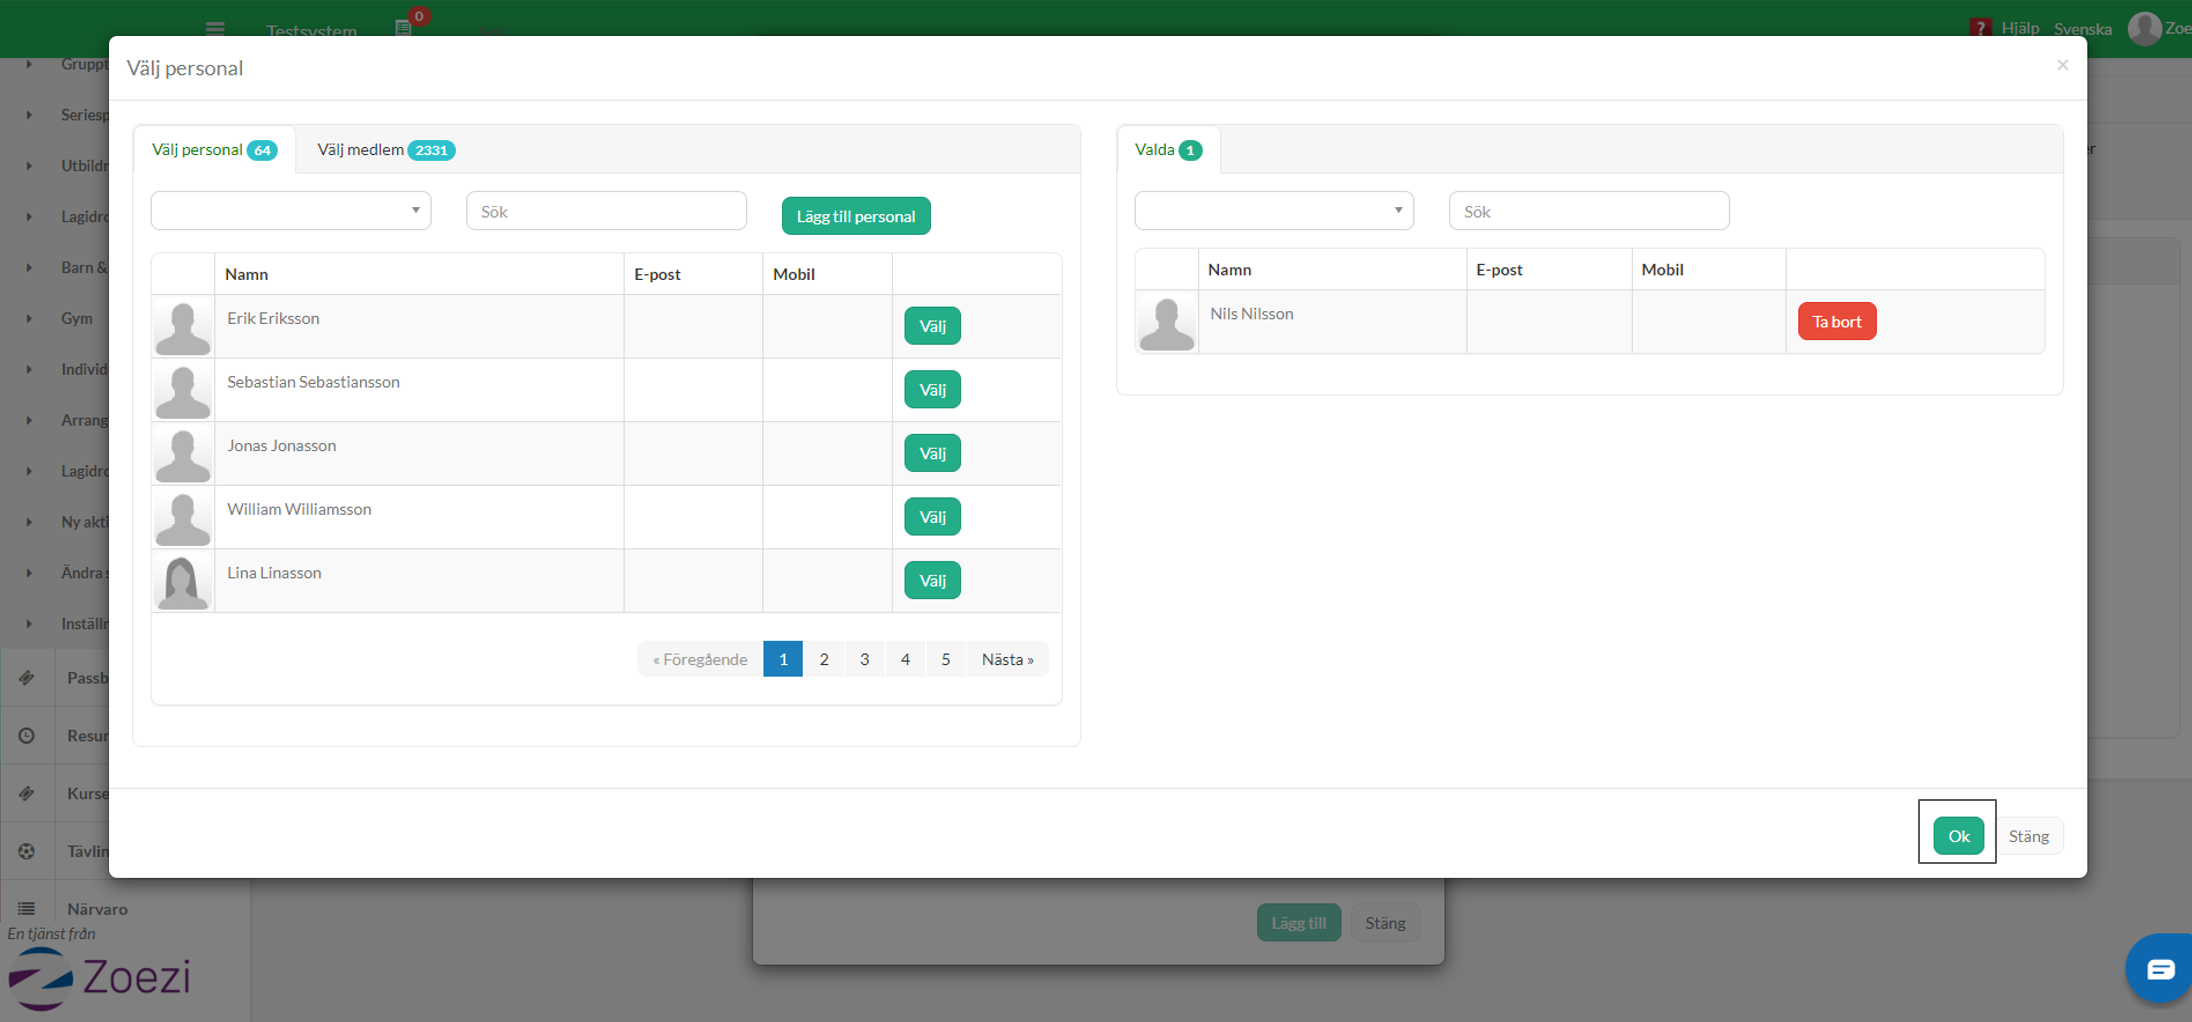Viewport: 2192px width, 1022px height.
Task: Click the name Nils Nilsson
Action: click(x=1252, y=314)
